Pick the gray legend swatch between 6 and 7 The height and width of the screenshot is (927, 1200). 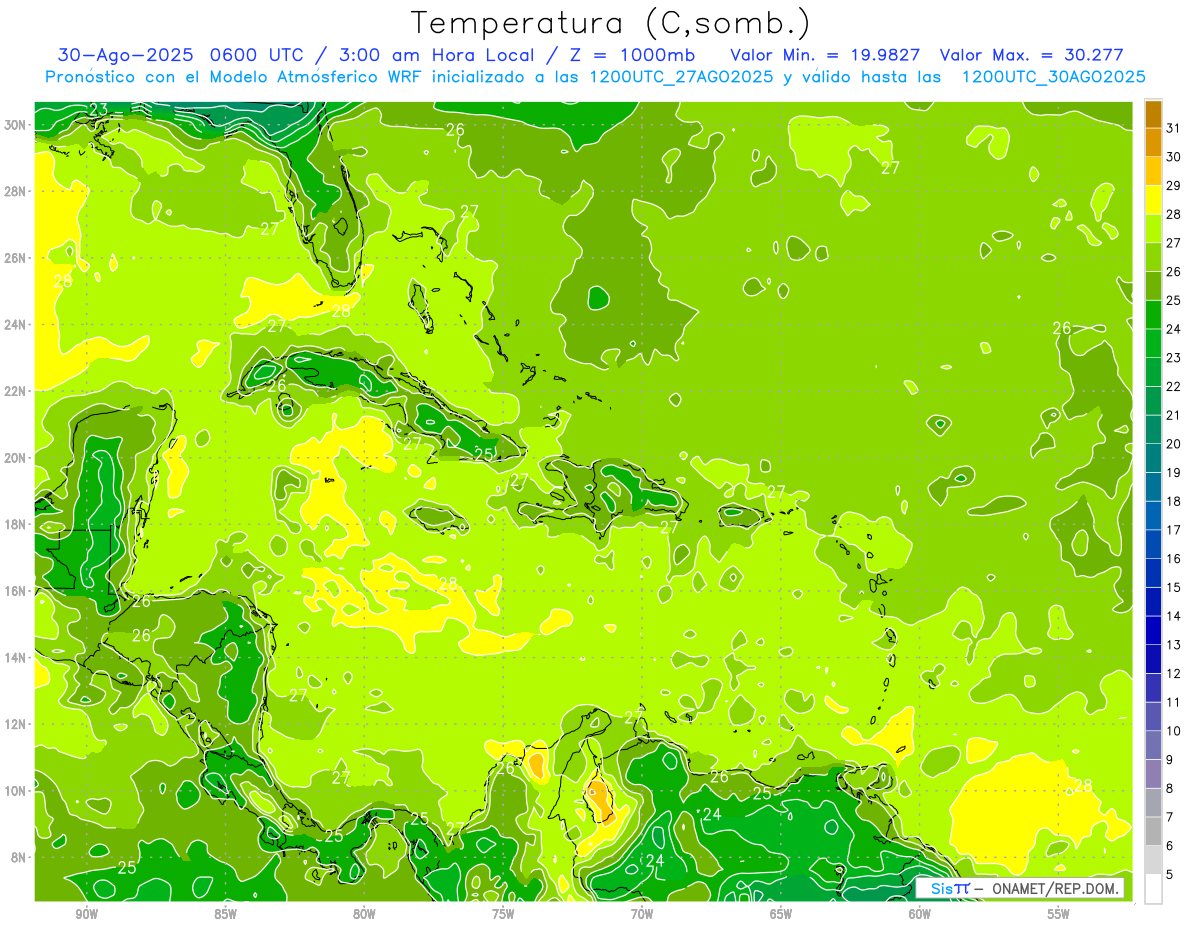click(x=1153, y=831)
